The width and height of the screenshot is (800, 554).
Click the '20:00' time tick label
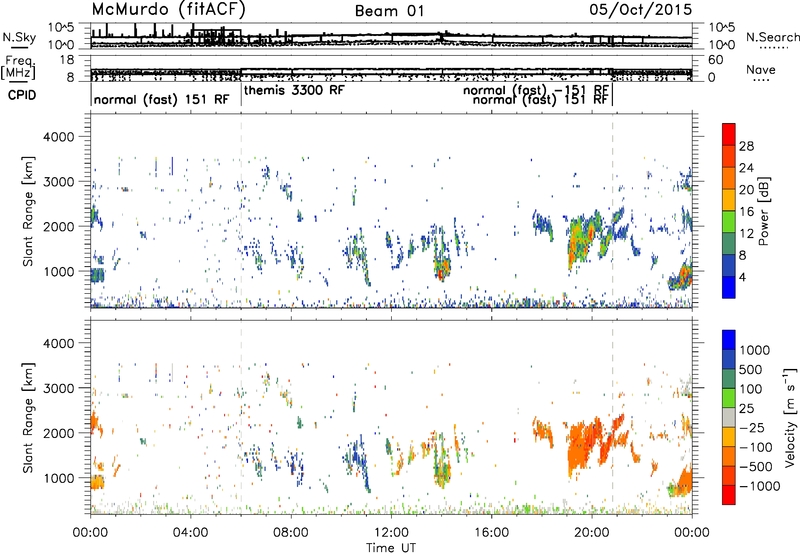(592, 533)
